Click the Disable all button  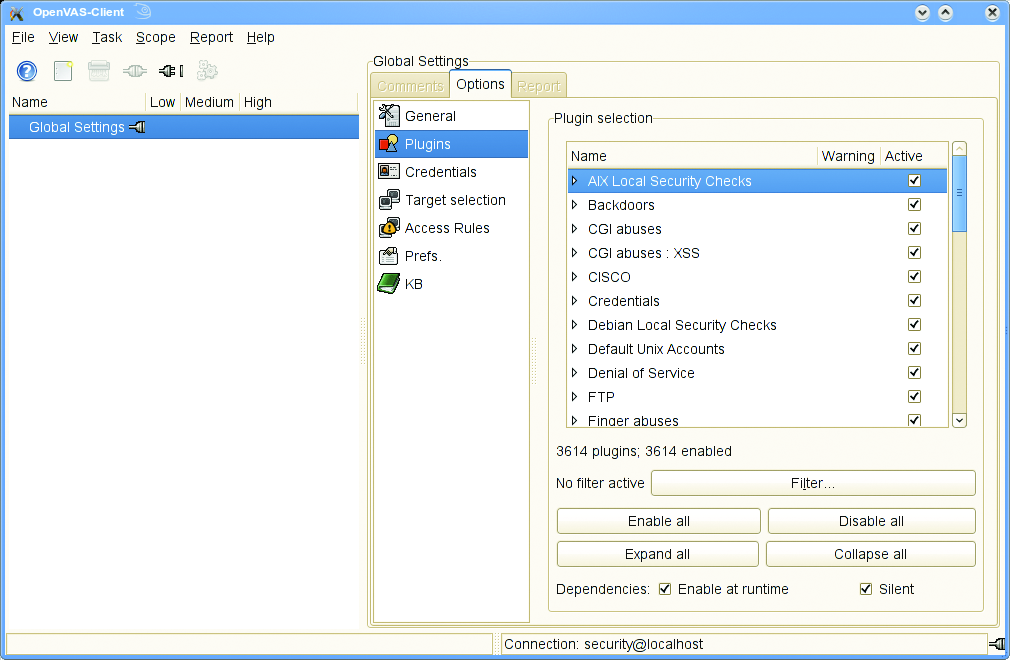870,521
